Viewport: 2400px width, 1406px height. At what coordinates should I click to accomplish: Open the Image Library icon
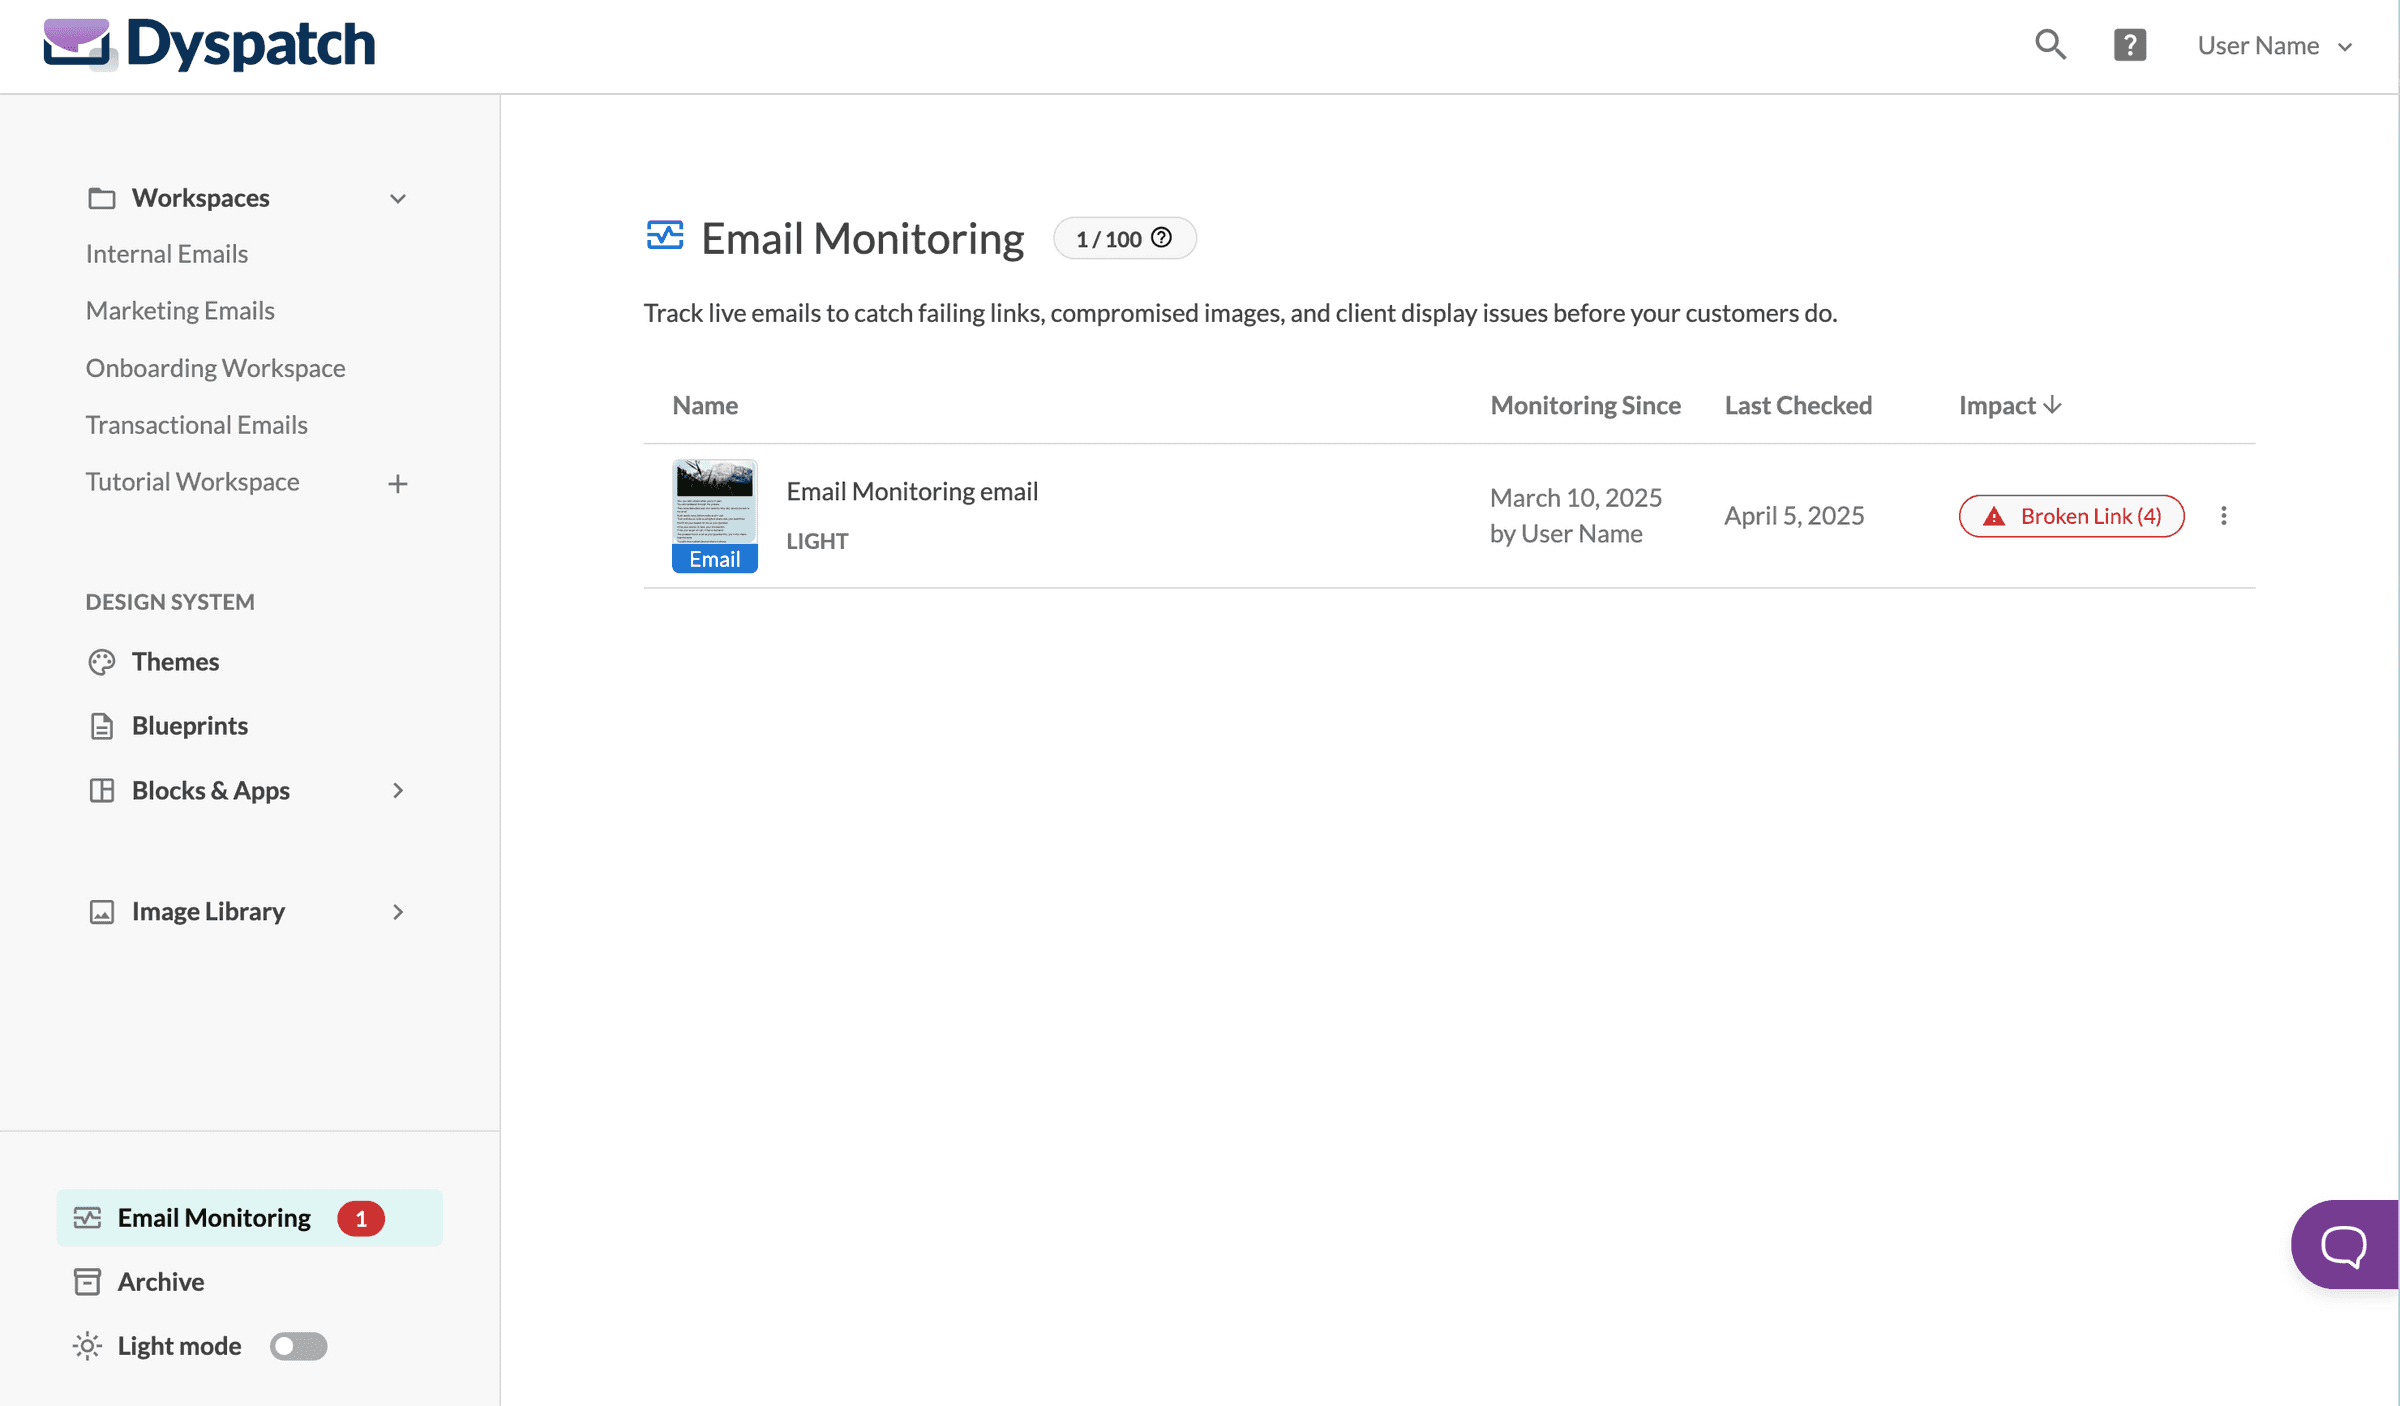pyautogui.click(x=101, y=911)
